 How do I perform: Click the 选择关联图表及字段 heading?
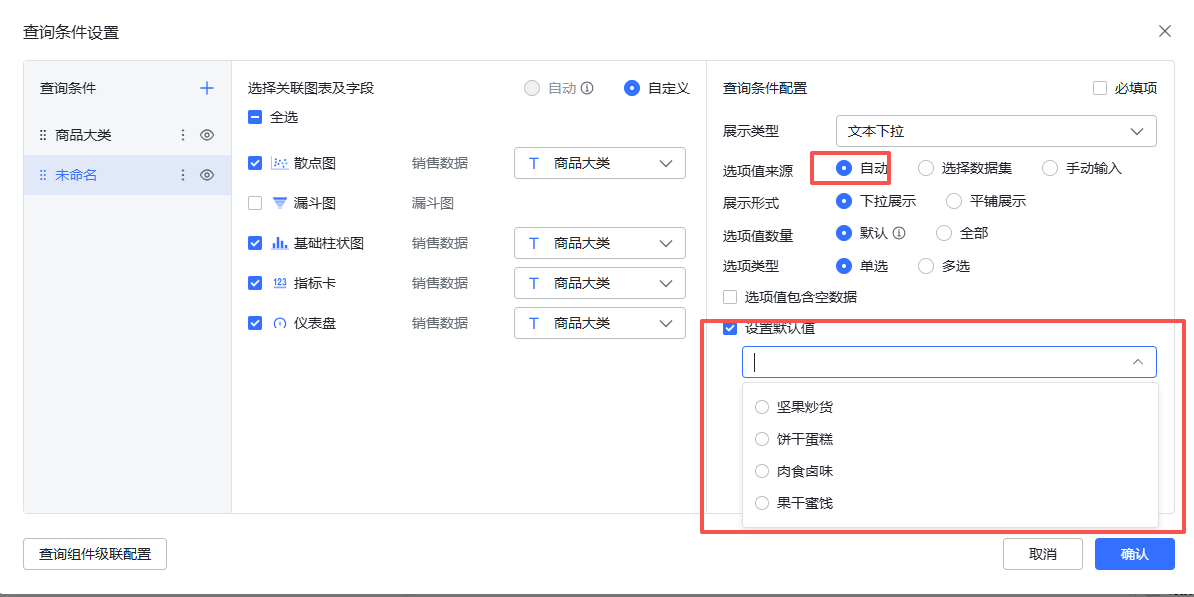(311, 88)
